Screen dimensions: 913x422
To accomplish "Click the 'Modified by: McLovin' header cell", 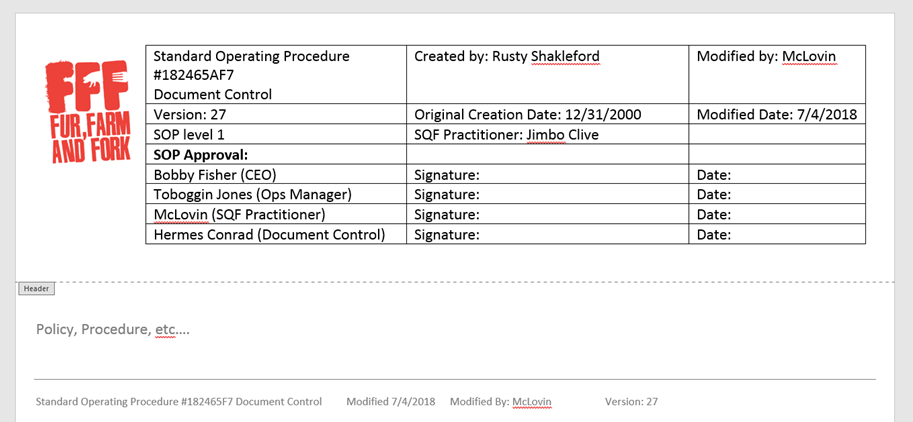I will click(777, 75).
